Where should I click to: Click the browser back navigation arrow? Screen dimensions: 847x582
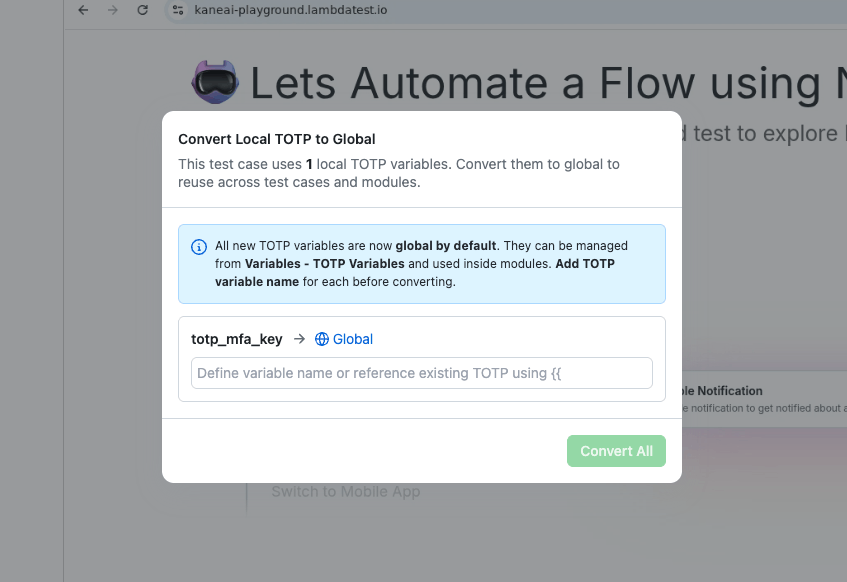pos(83,10)
